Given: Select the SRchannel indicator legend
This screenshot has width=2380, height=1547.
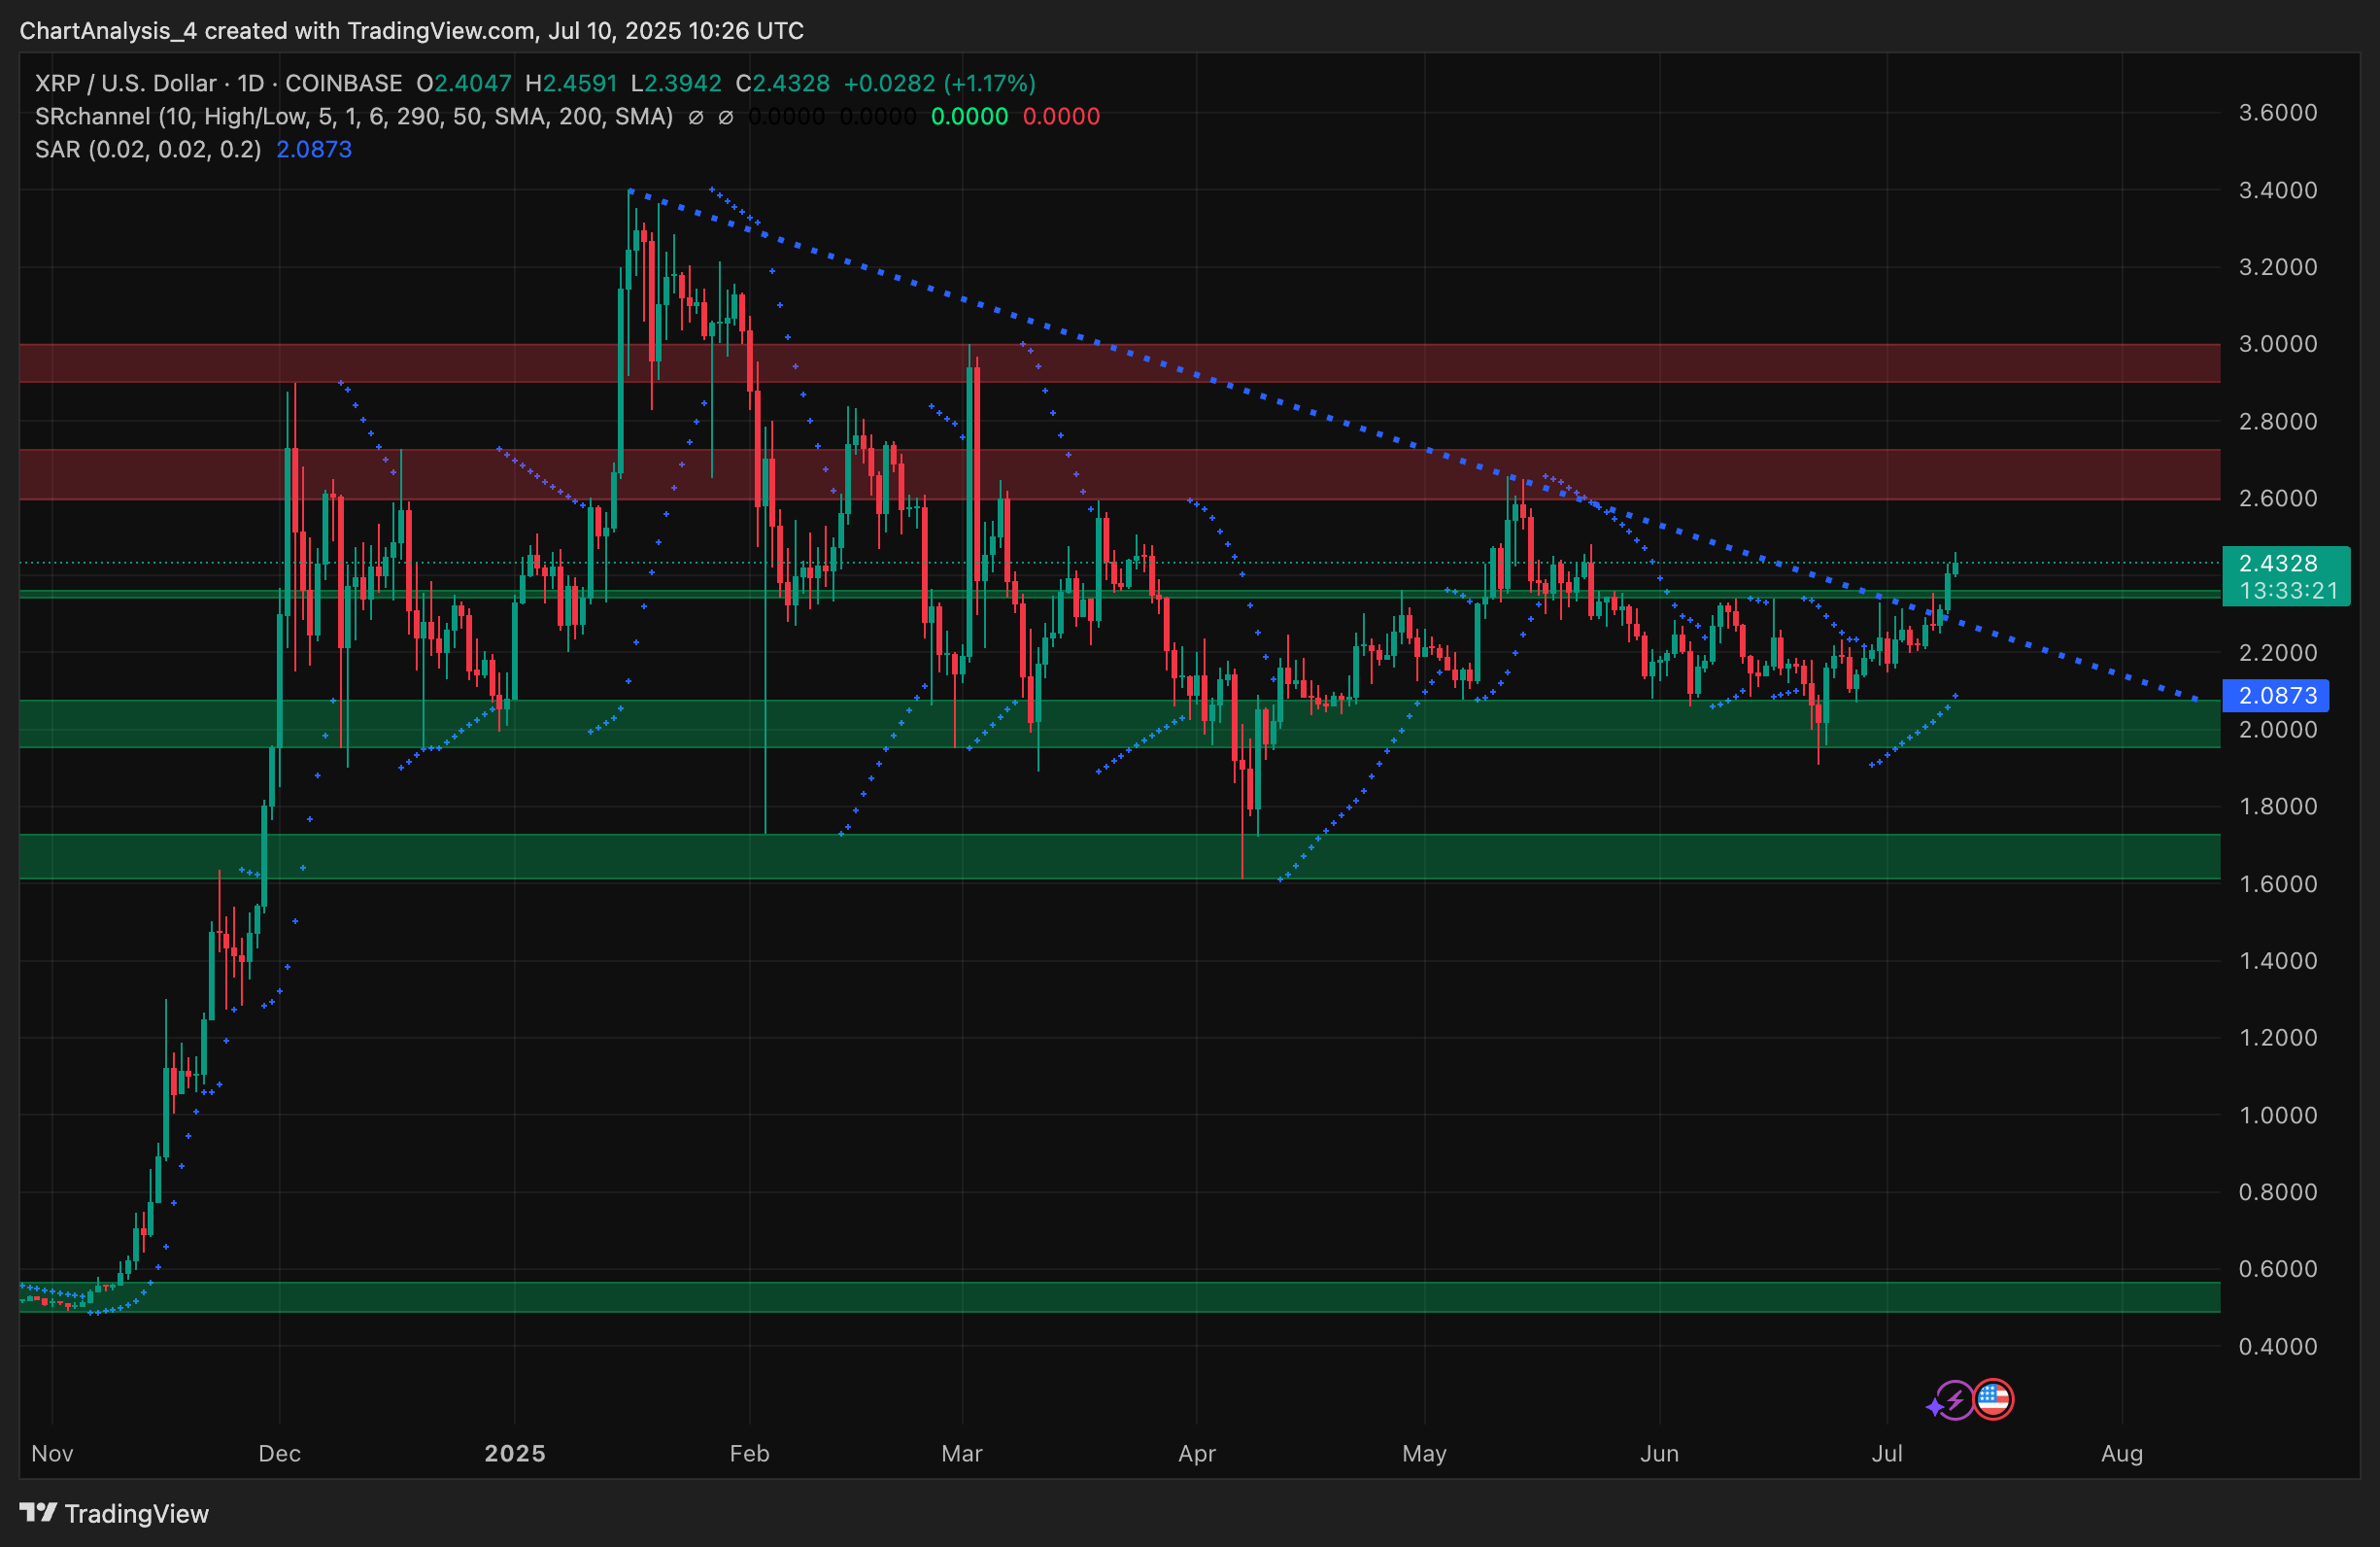Looking at the screenshot, I should point(354,117).
